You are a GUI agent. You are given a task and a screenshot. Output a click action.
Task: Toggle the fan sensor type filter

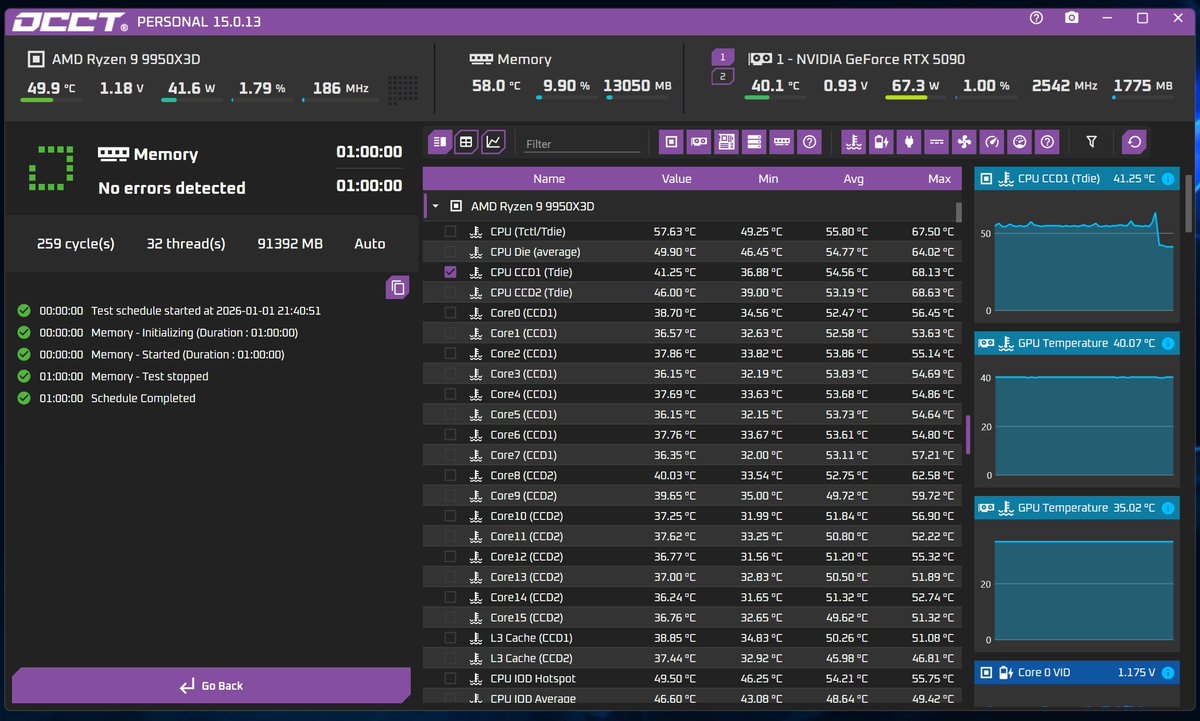964,142
